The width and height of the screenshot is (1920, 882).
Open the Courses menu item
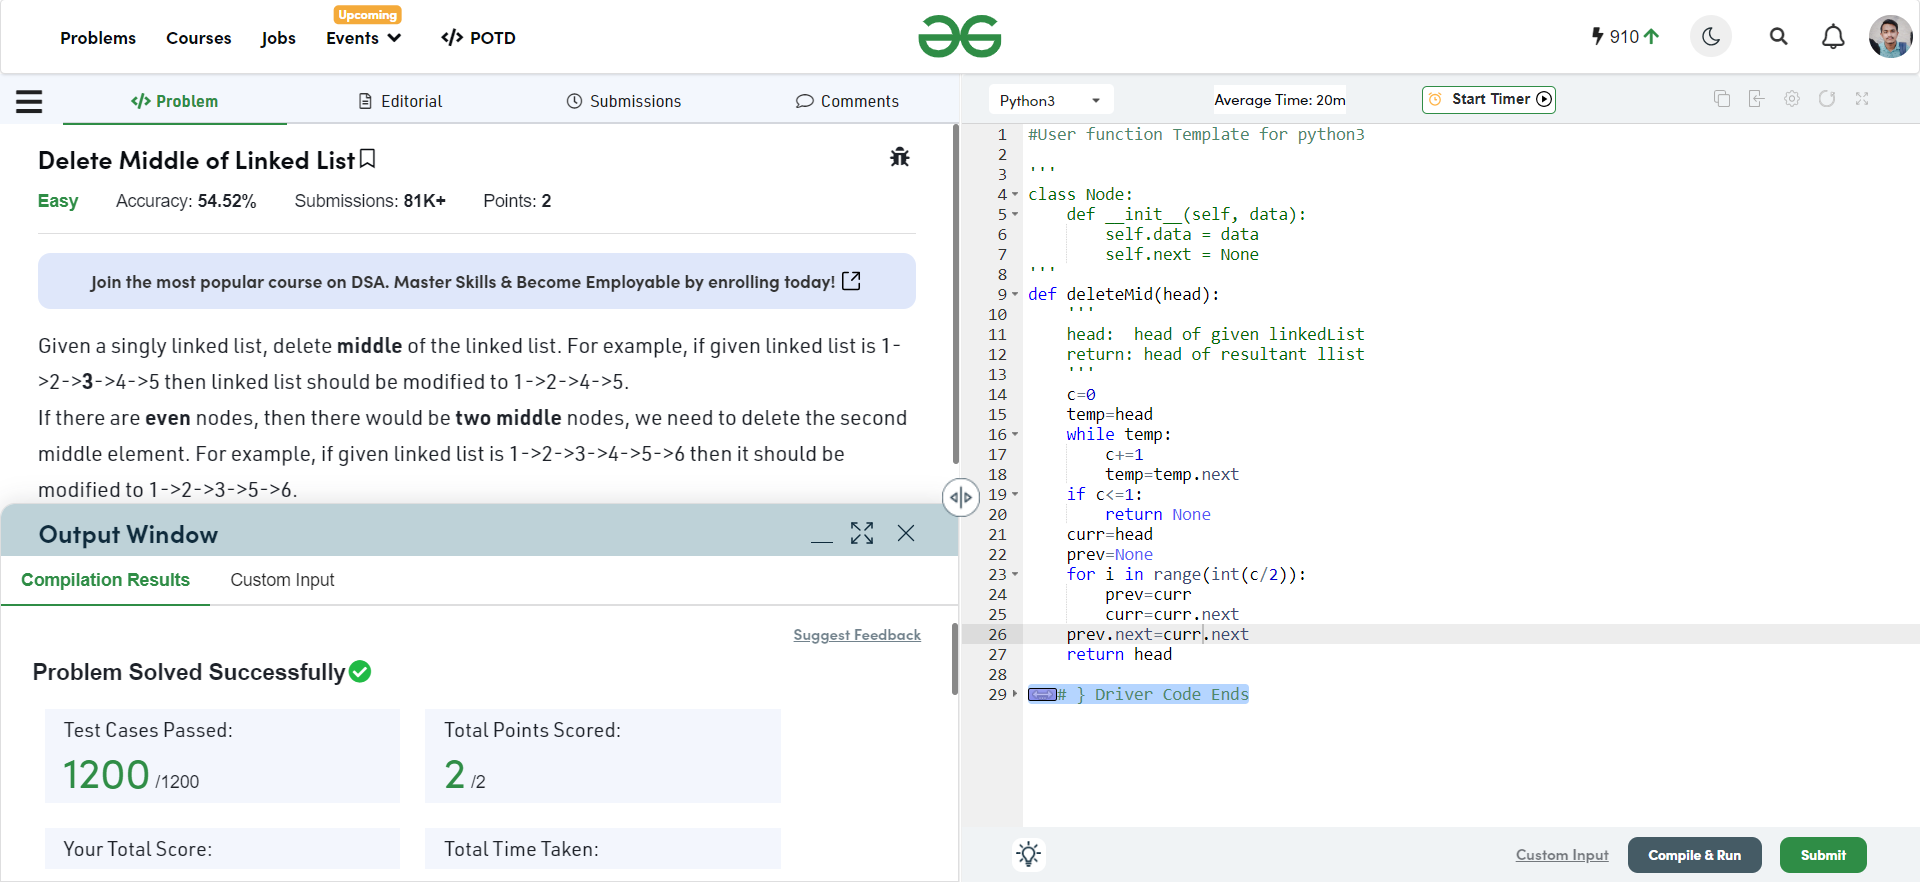pos(199,38)
